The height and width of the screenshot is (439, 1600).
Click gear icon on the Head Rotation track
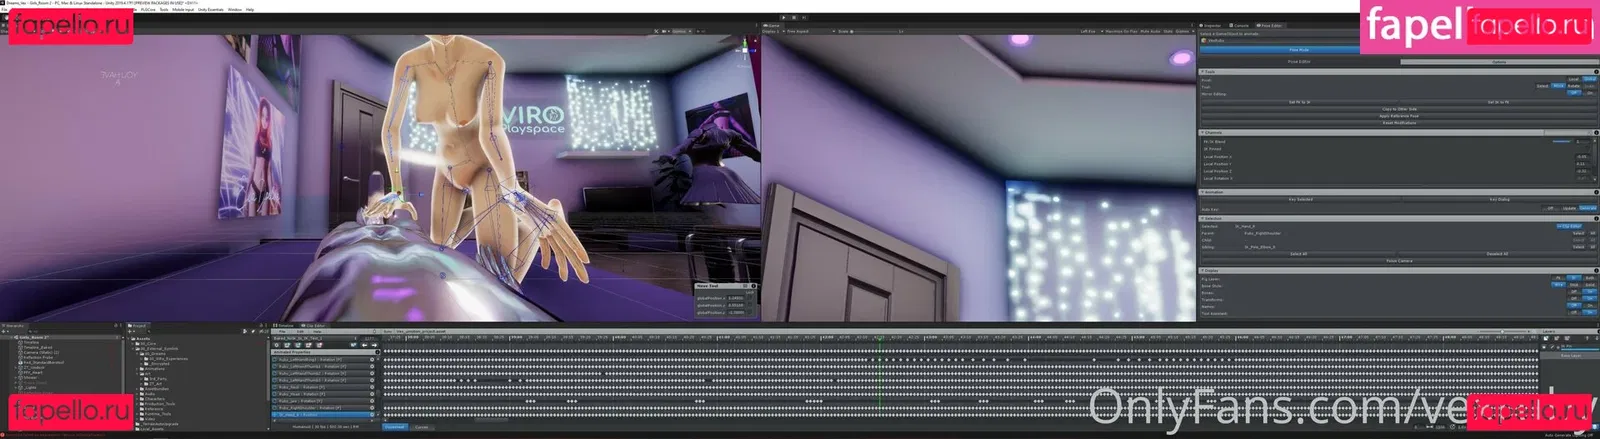point(372,394)
